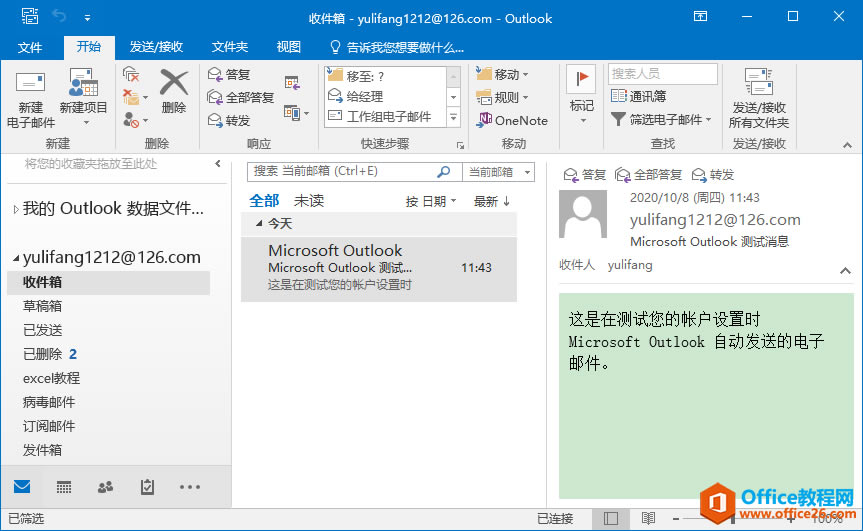Click the send/receive quick access icon
863x531 pixels.
tap(30, 17)
